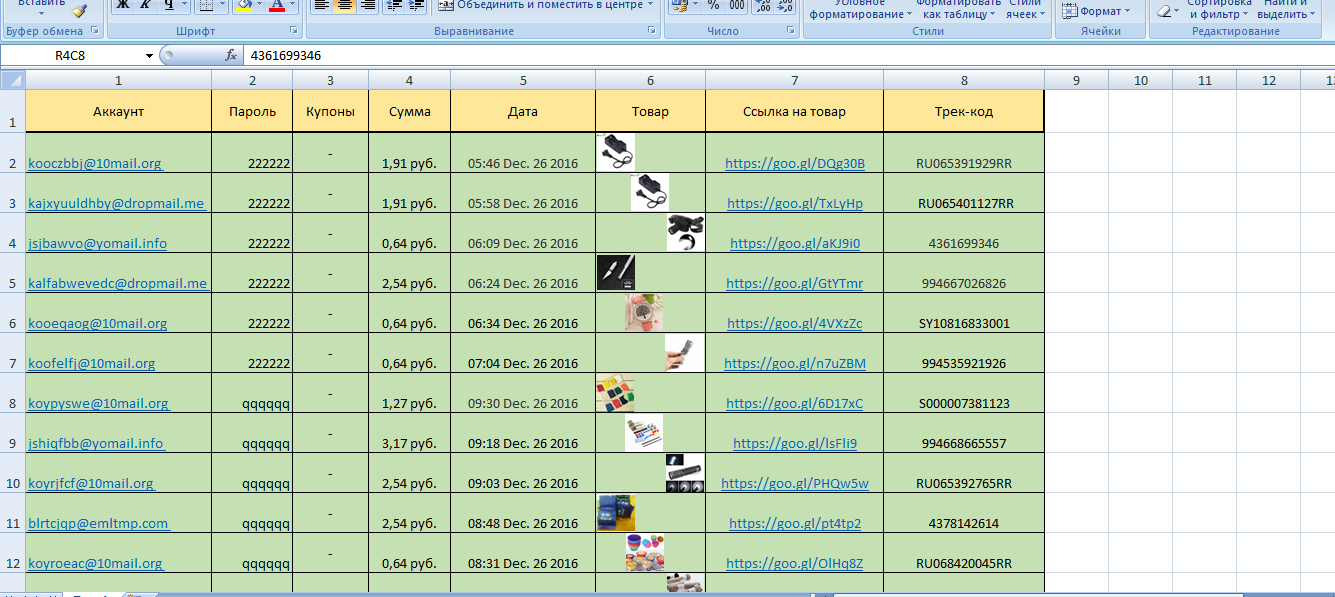The height and width of the screenshot is (597, 1335).
Task: Select header cell 'Аккаунт'
Action: pyautogui.click(x=119, y=112)
